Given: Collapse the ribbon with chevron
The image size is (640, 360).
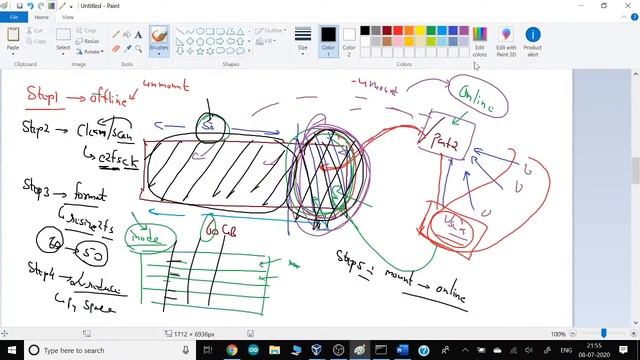Looking at the screenshot, I should (624, 17).
